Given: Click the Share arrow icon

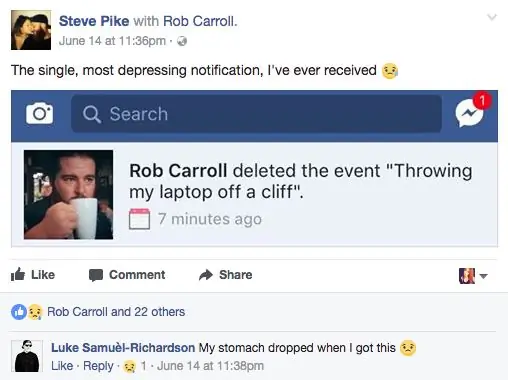Looking at the screenshot, I should (206, 275).
